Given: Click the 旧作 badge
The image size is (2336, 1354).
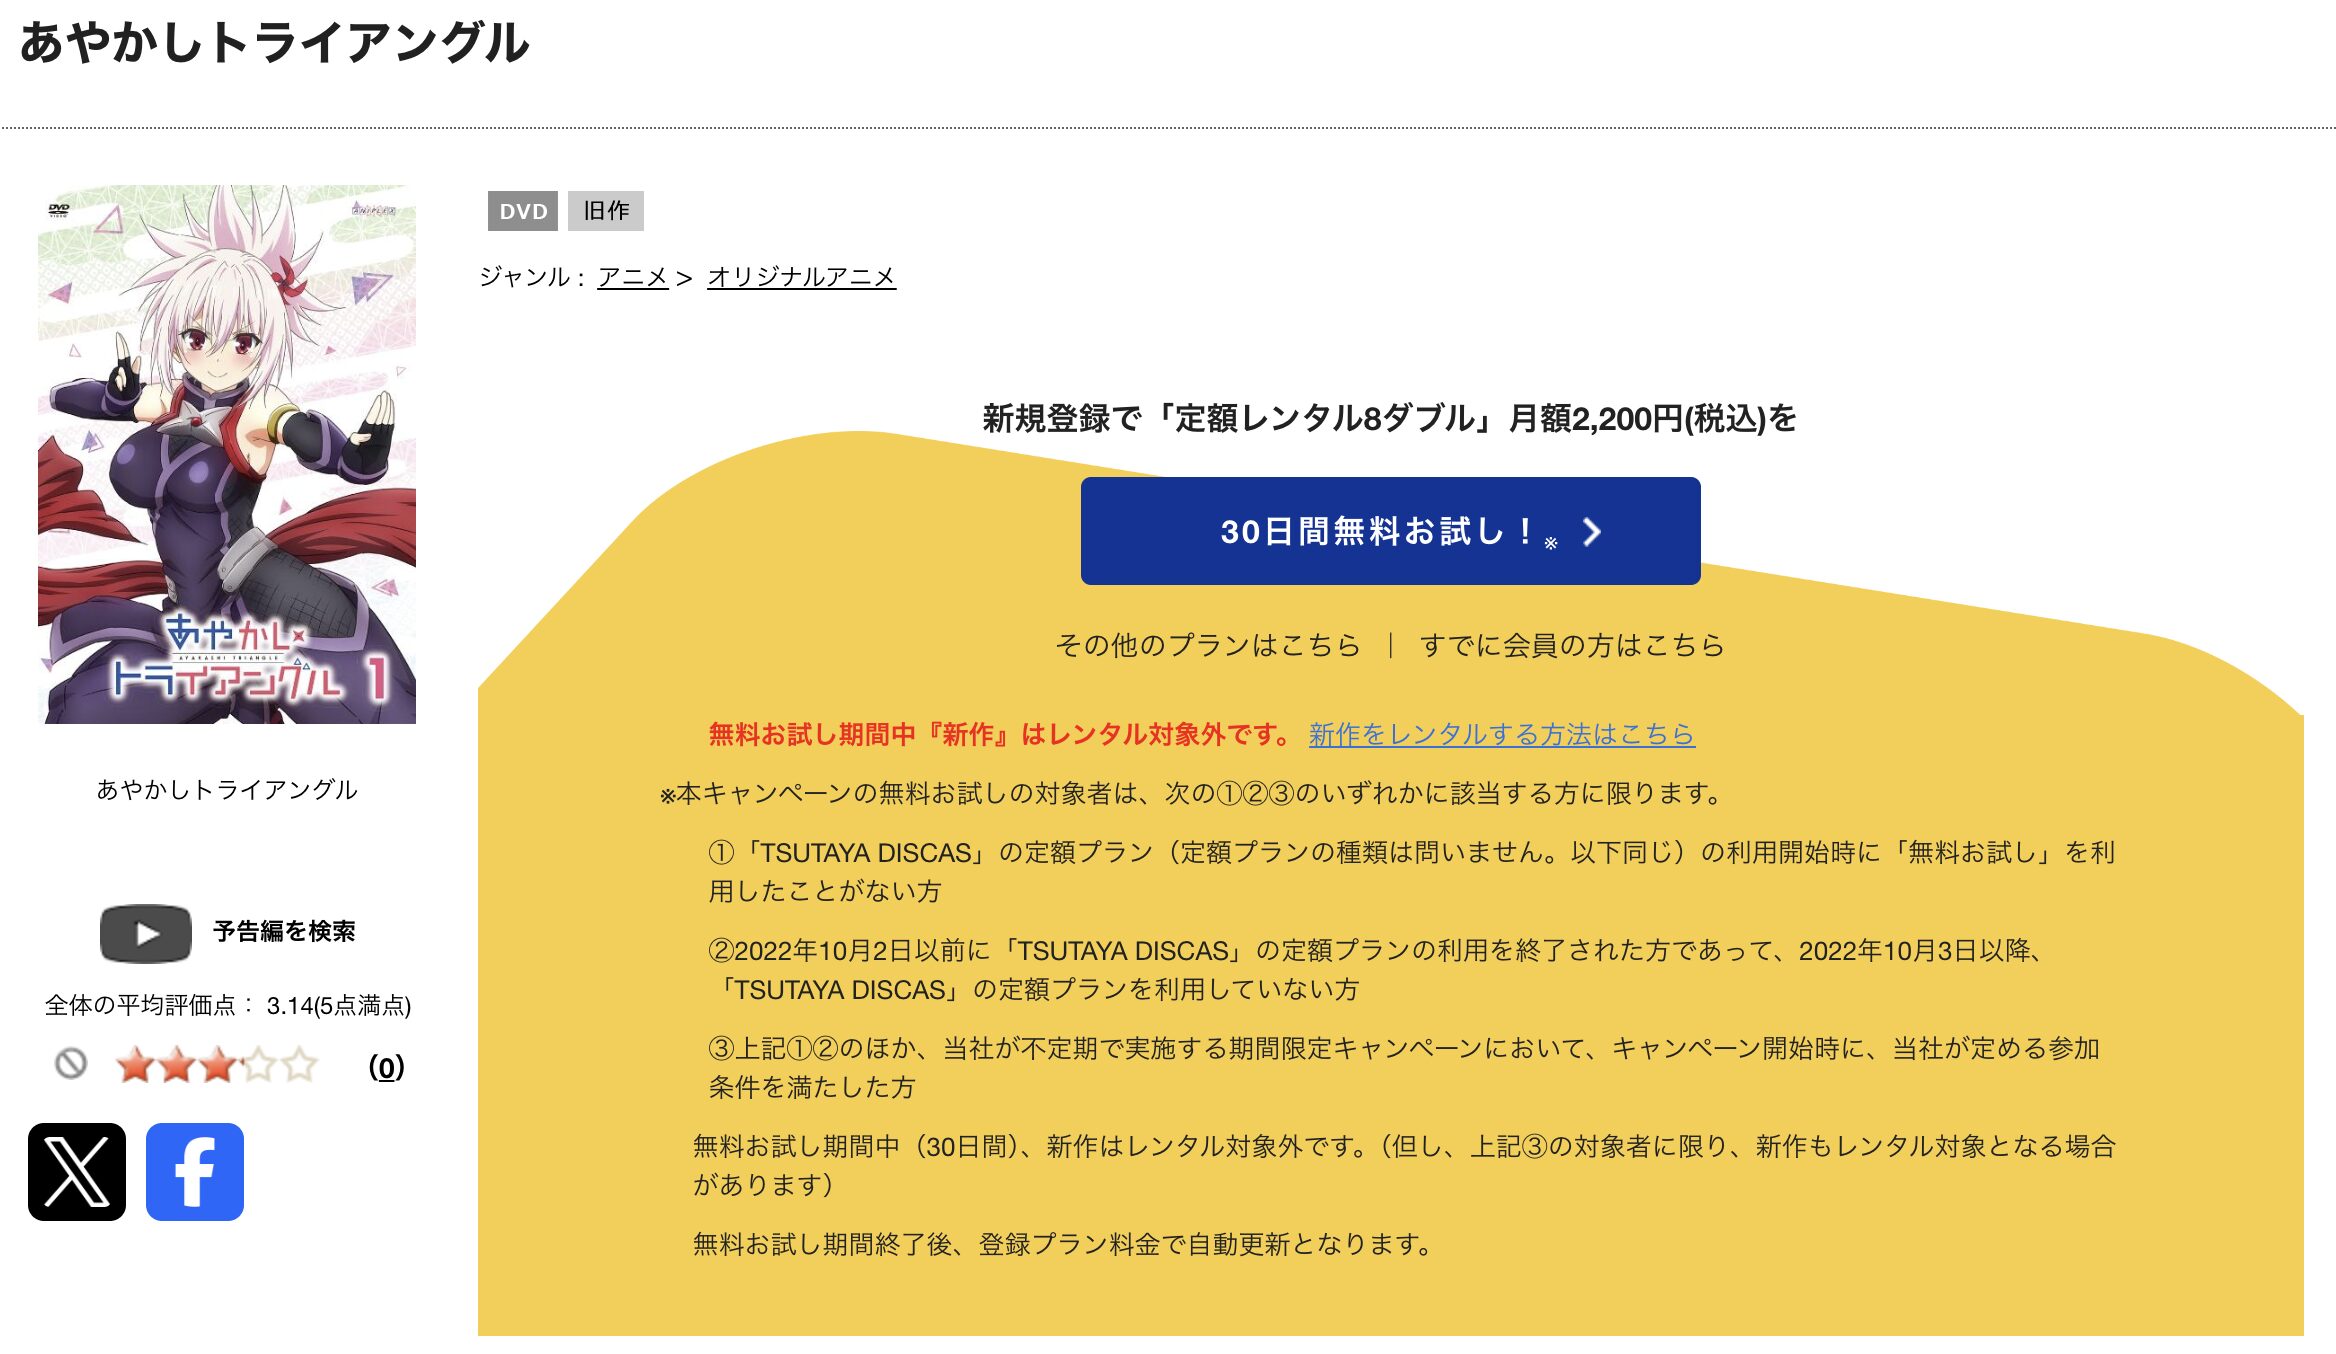Looking at the screenshot, I should [x=606, y=211].
